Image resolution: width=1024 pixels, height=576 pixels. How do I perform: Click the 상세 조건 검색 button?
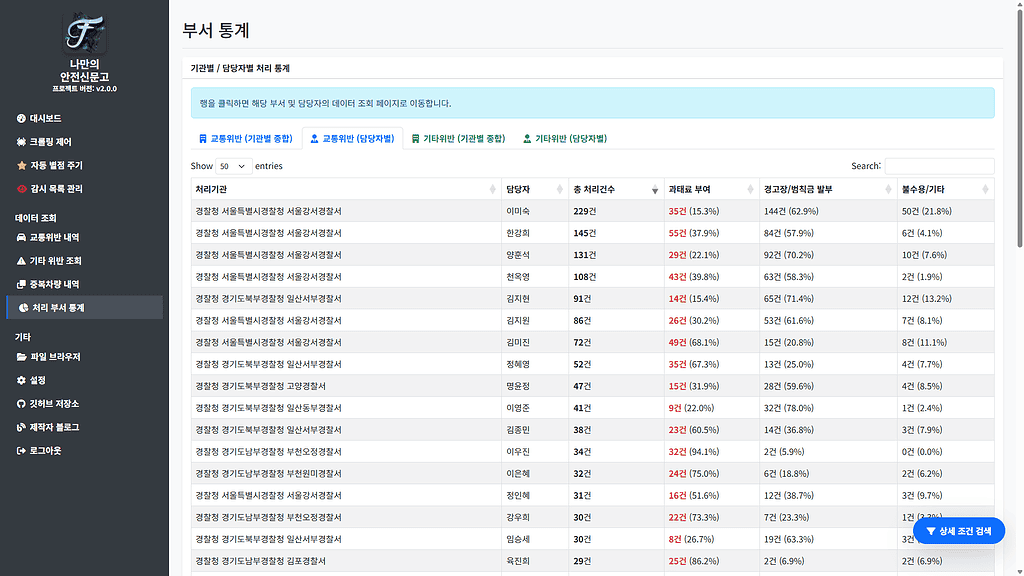958,531
